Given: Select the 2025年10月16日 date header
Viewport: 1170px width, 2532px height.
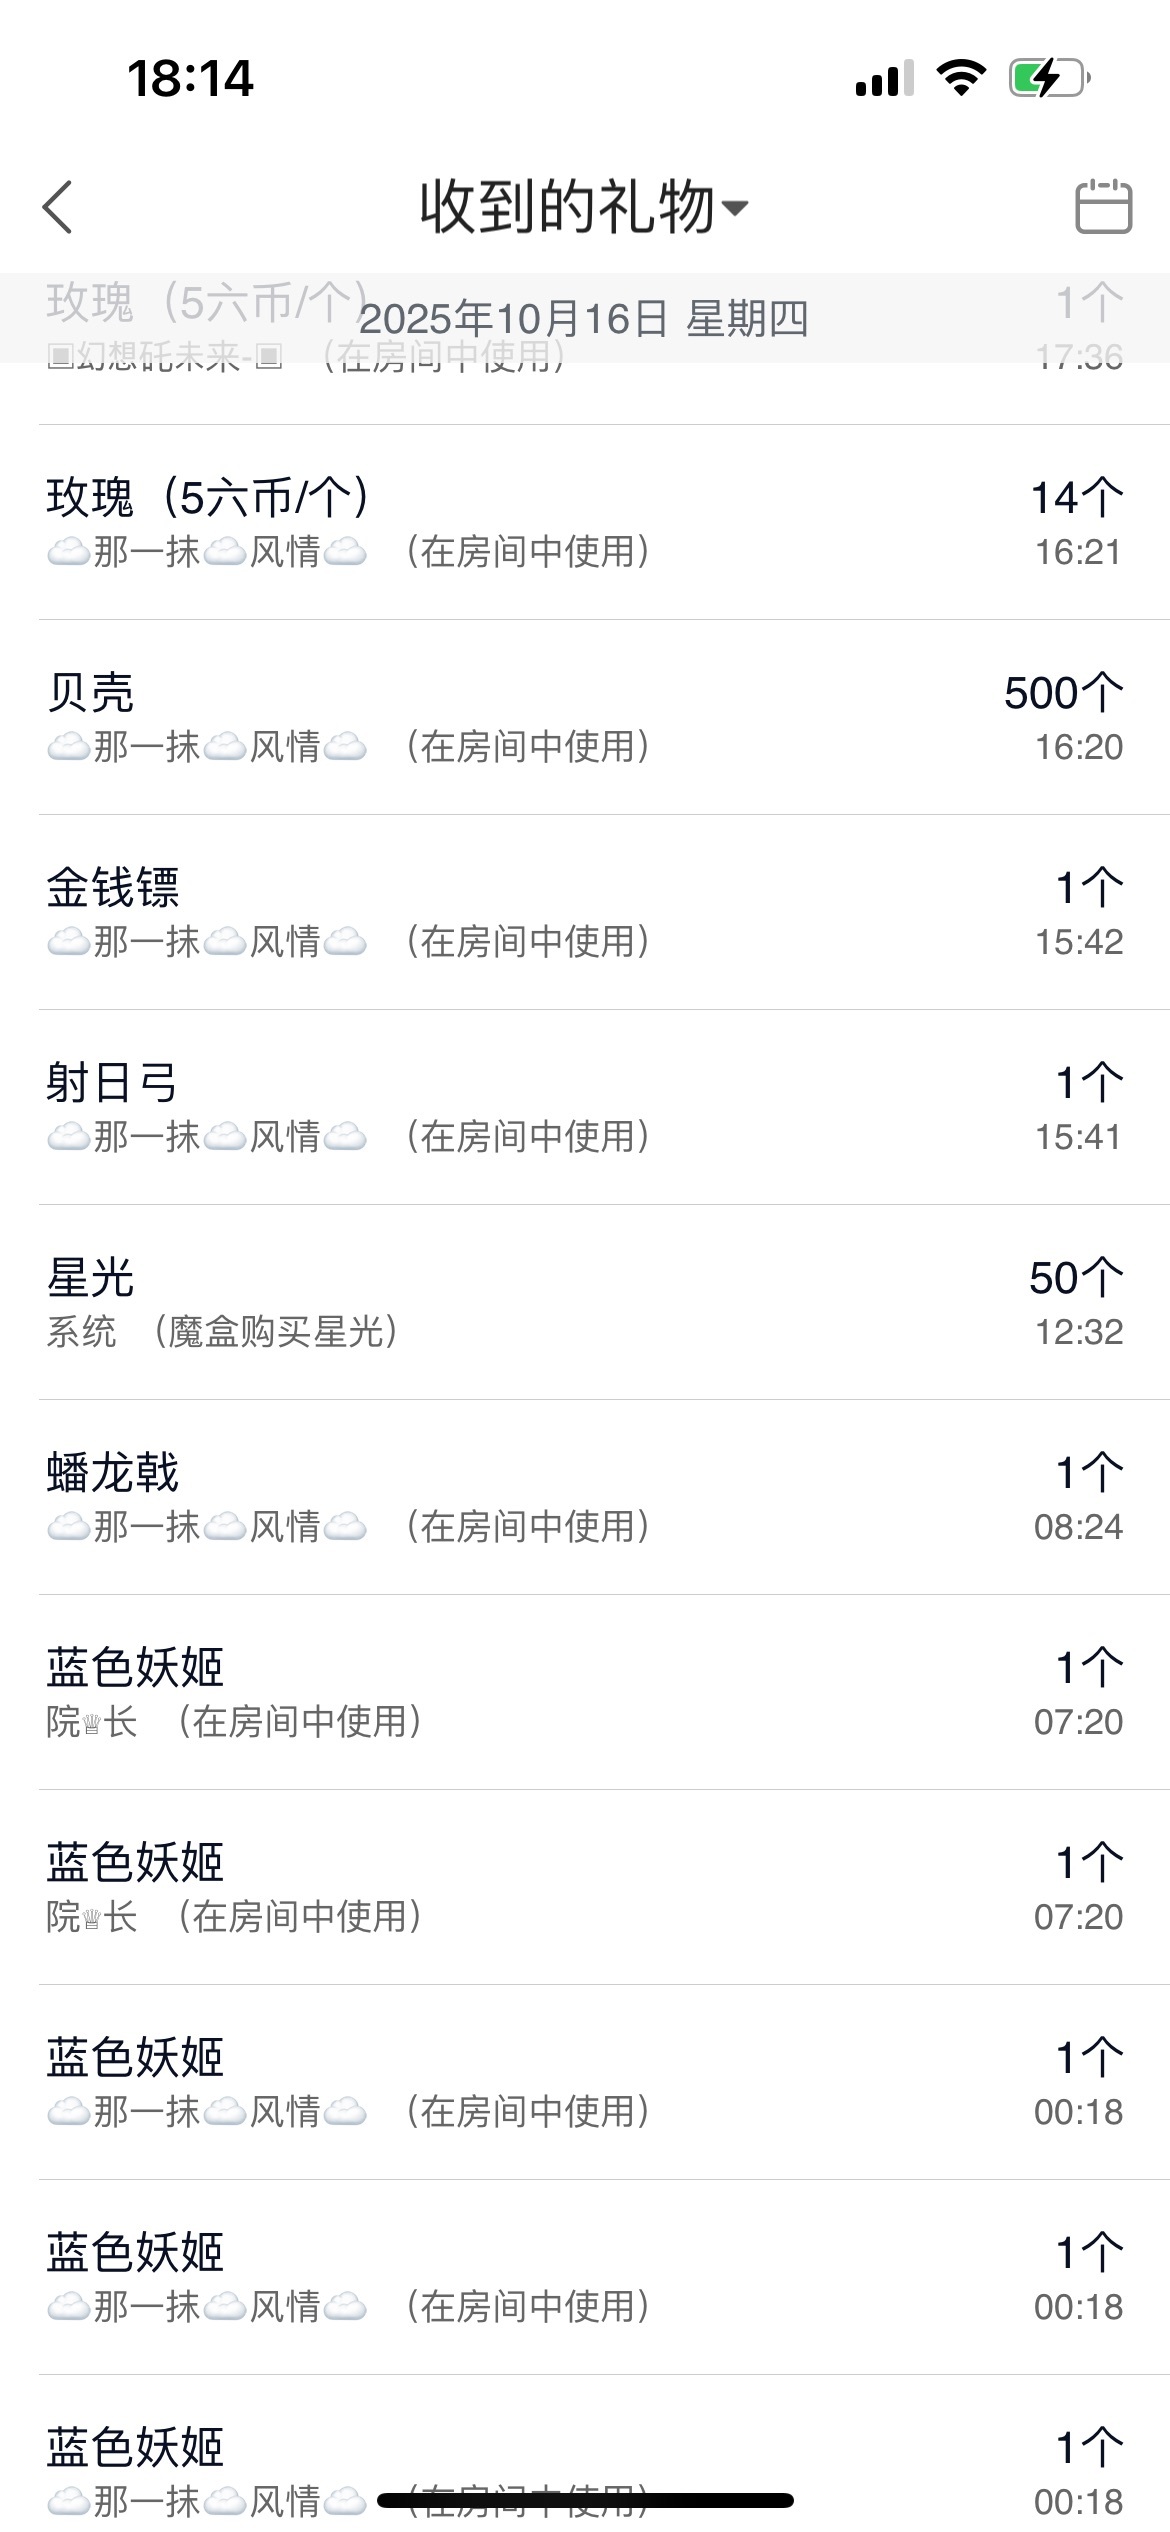Looking at the screenshot, I should pos(584,319).
